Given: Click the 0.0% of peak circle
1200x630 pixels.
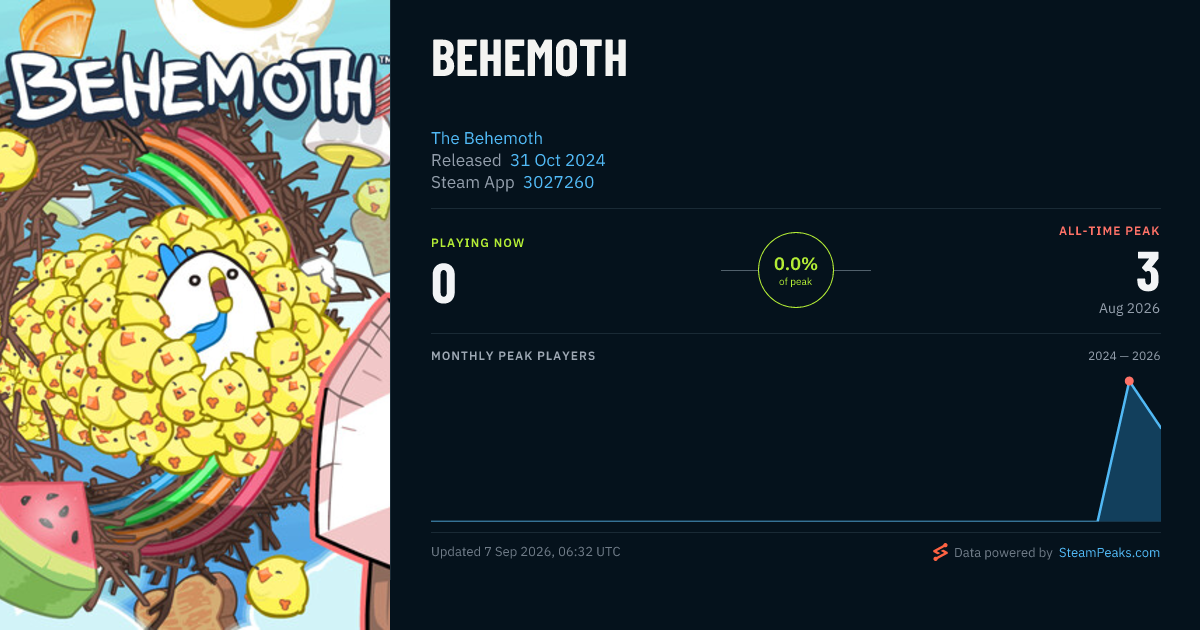Looking at the screenshot, I should (796, 270).
